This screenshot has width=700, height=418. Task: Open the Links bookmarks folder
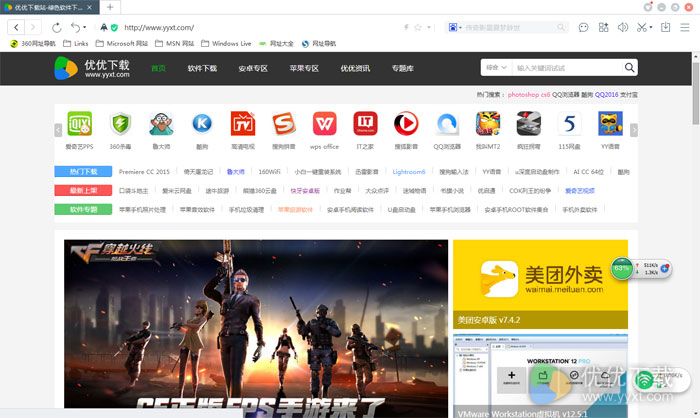[75, 43]
